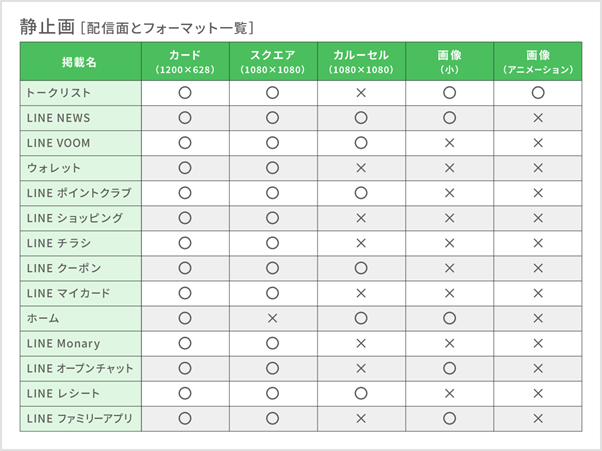This screenshot has width=602, height=451.
Task: Click the circle in LINE クーポン カルーセル column
Action: [x=361, y=267]
